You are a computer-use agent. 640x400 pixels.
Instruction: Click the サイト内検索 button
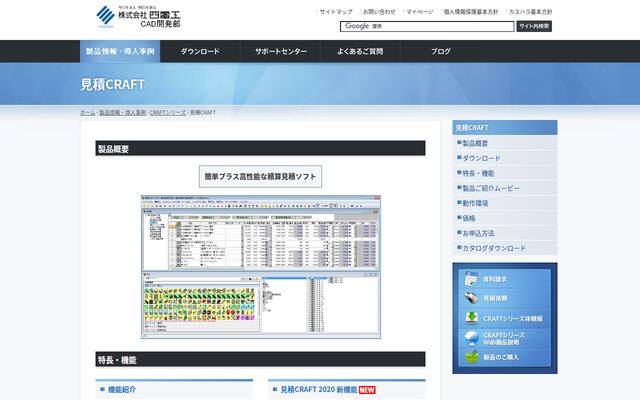[x=534, y=26]
